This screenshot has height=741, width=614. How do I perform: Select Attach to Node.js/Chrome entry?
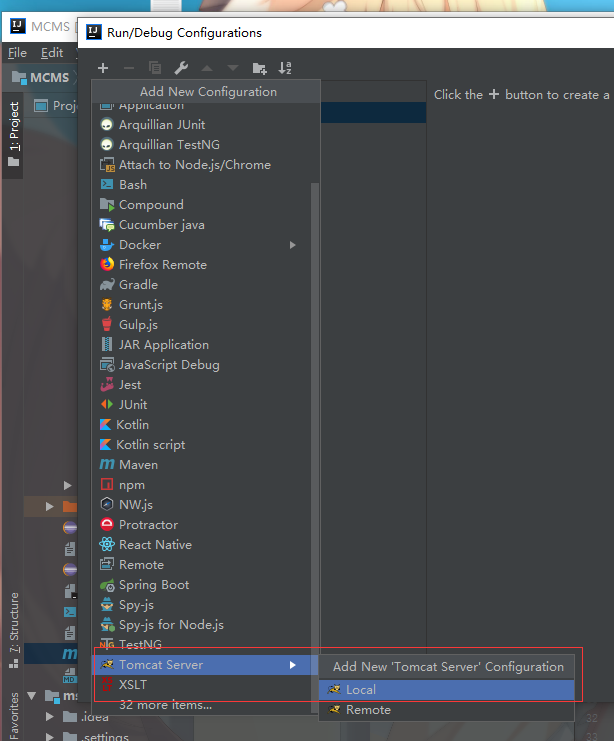coord(202,165)
